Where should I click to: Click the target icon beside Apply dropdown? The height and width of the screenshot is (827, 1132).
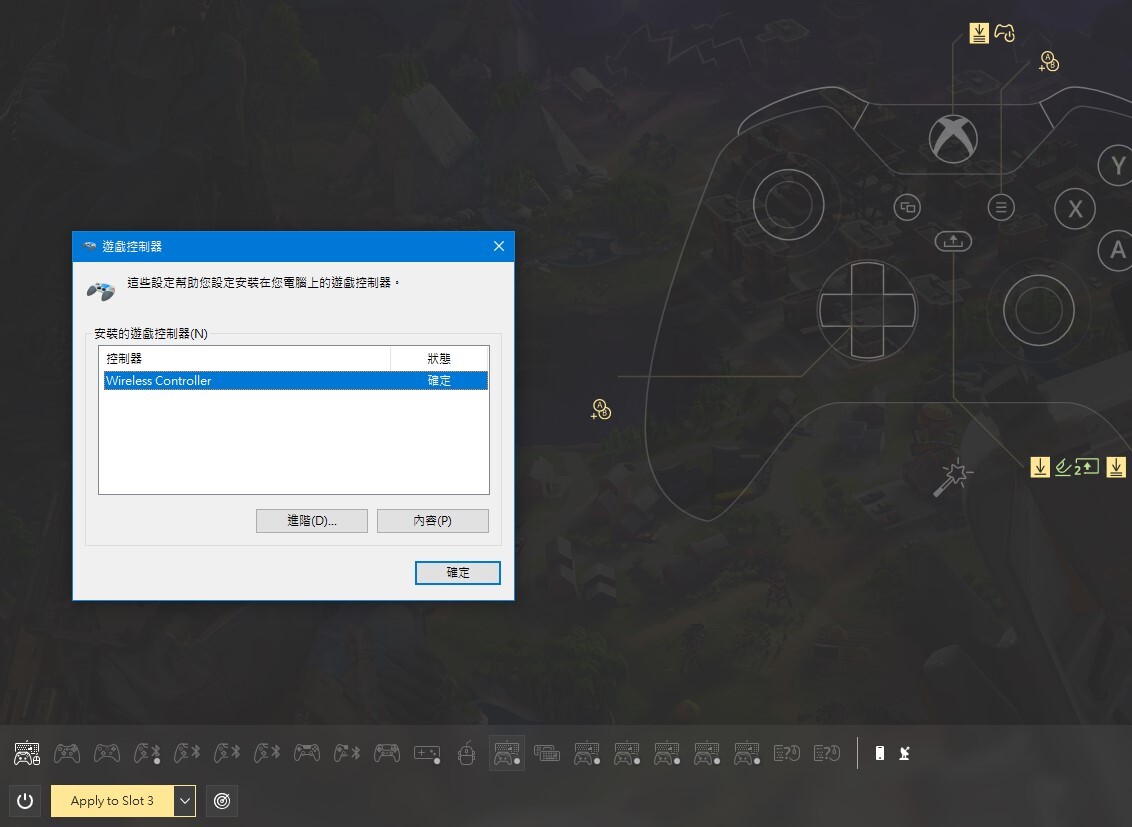tap(222, 801)
